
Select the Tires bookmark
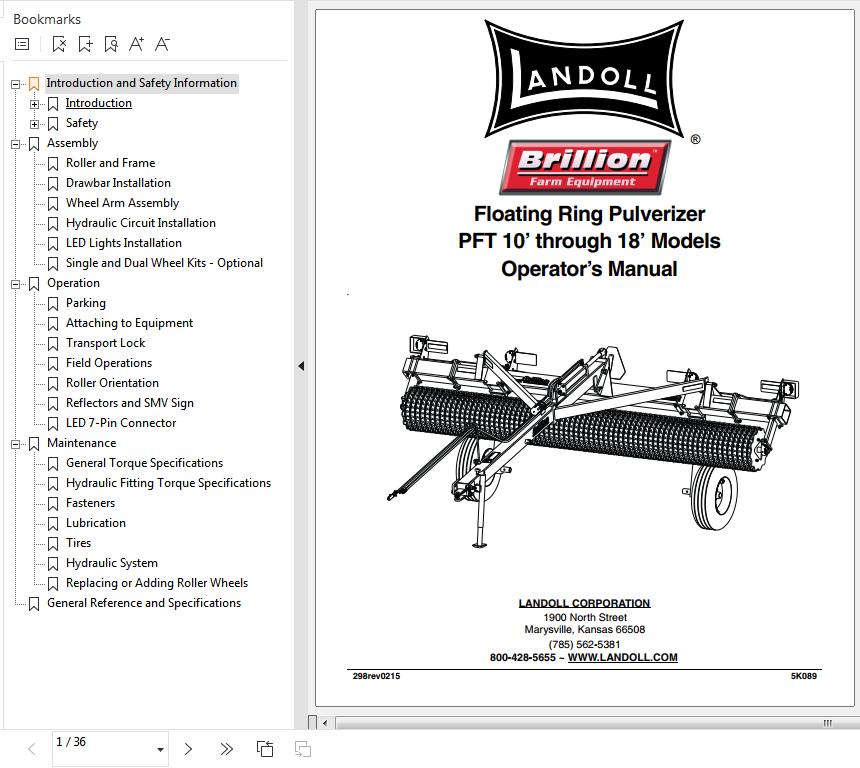[78, 543]
